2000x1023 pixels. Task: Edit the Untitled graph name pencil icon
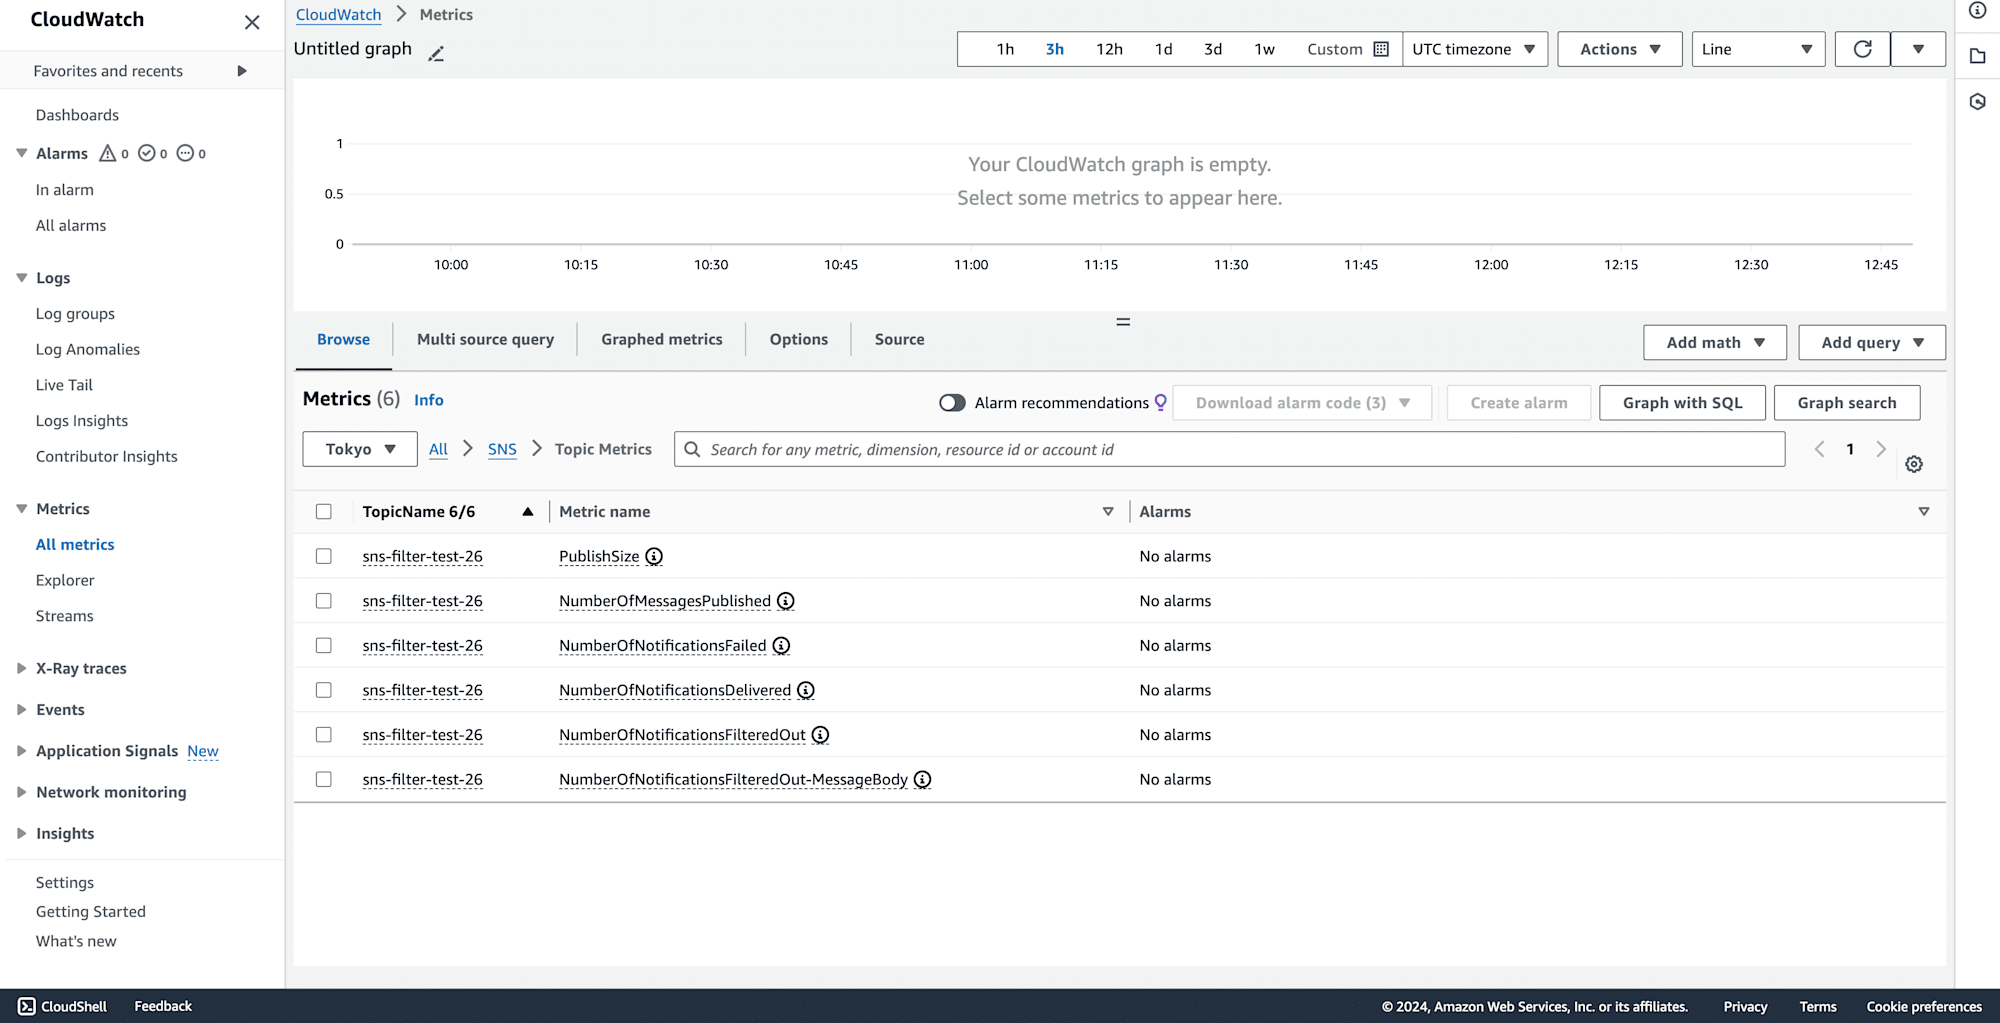[x=436, y=53]
